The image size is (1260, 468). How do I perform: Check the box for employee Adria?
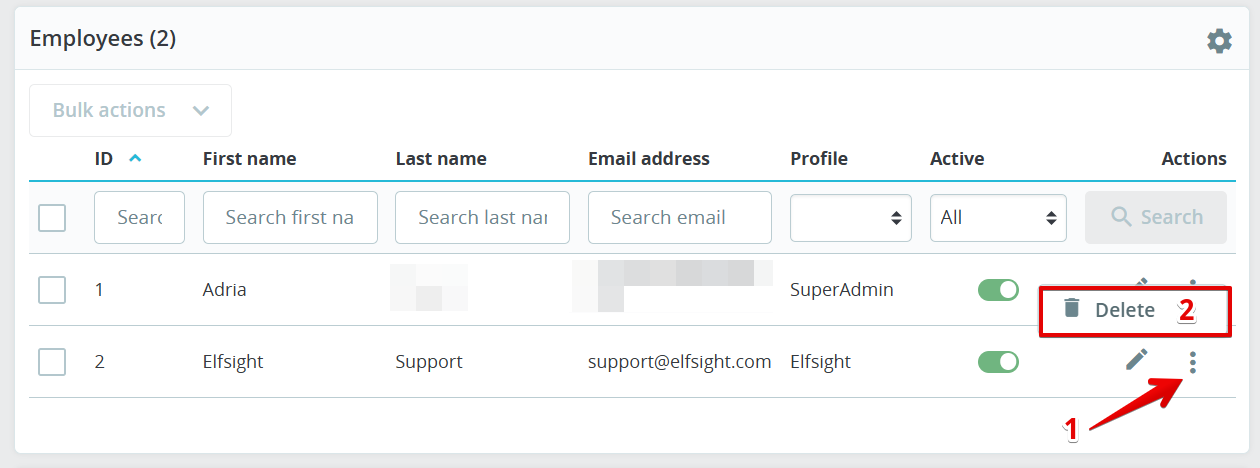tap(52, 290)
